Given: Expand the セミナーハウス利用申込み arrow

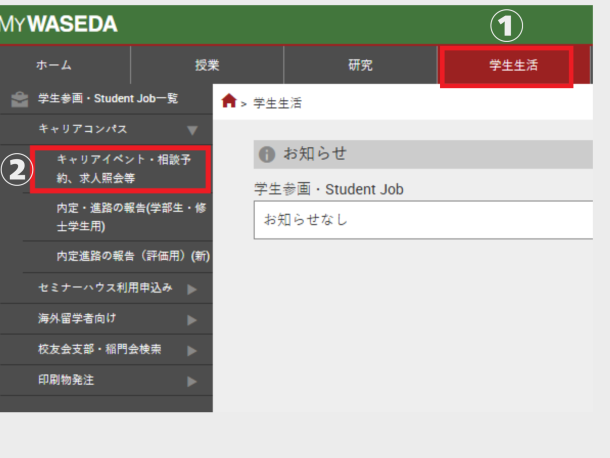Looking at the screenshot, I should pos(192,289).
